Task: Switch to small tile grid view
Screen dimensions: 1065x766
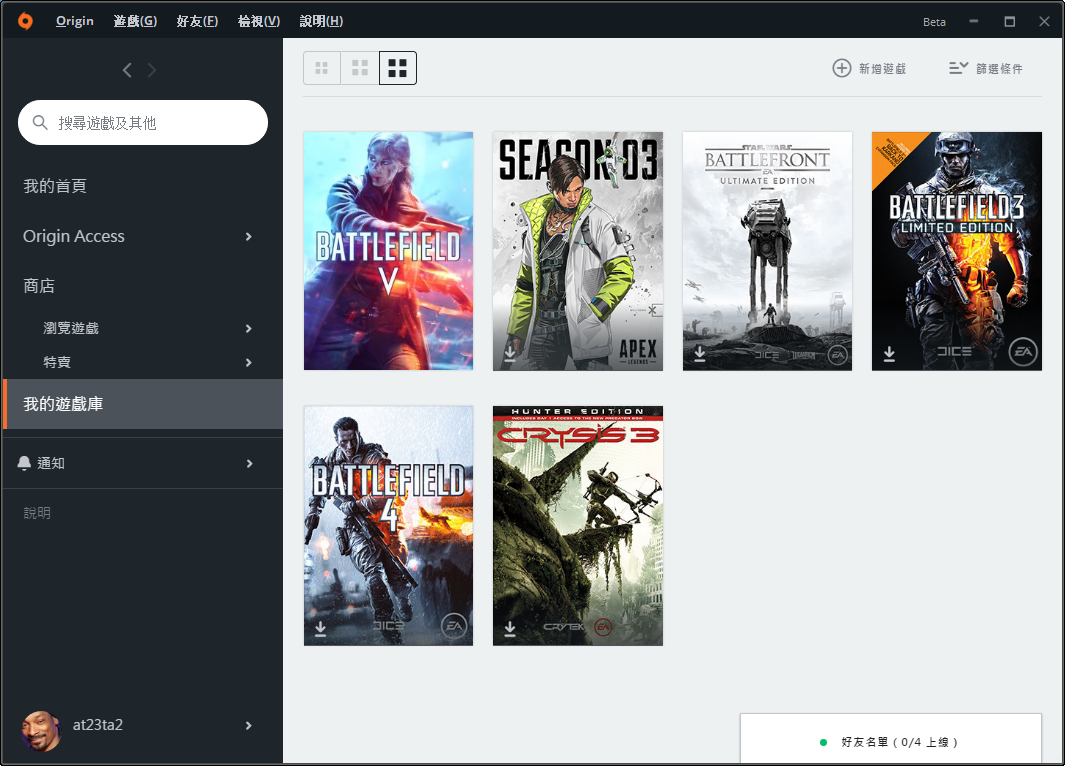Action: tap(321, 68)
